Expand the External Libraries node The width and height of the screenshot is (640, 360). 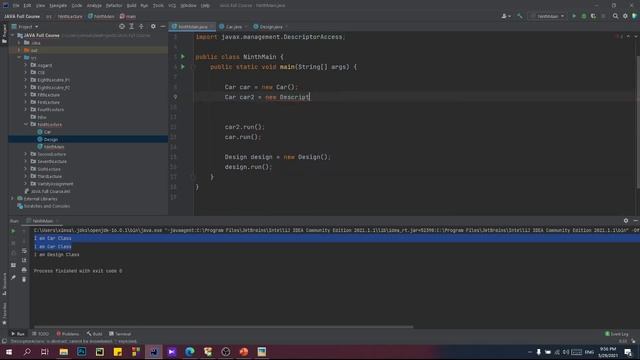point(12,199)
